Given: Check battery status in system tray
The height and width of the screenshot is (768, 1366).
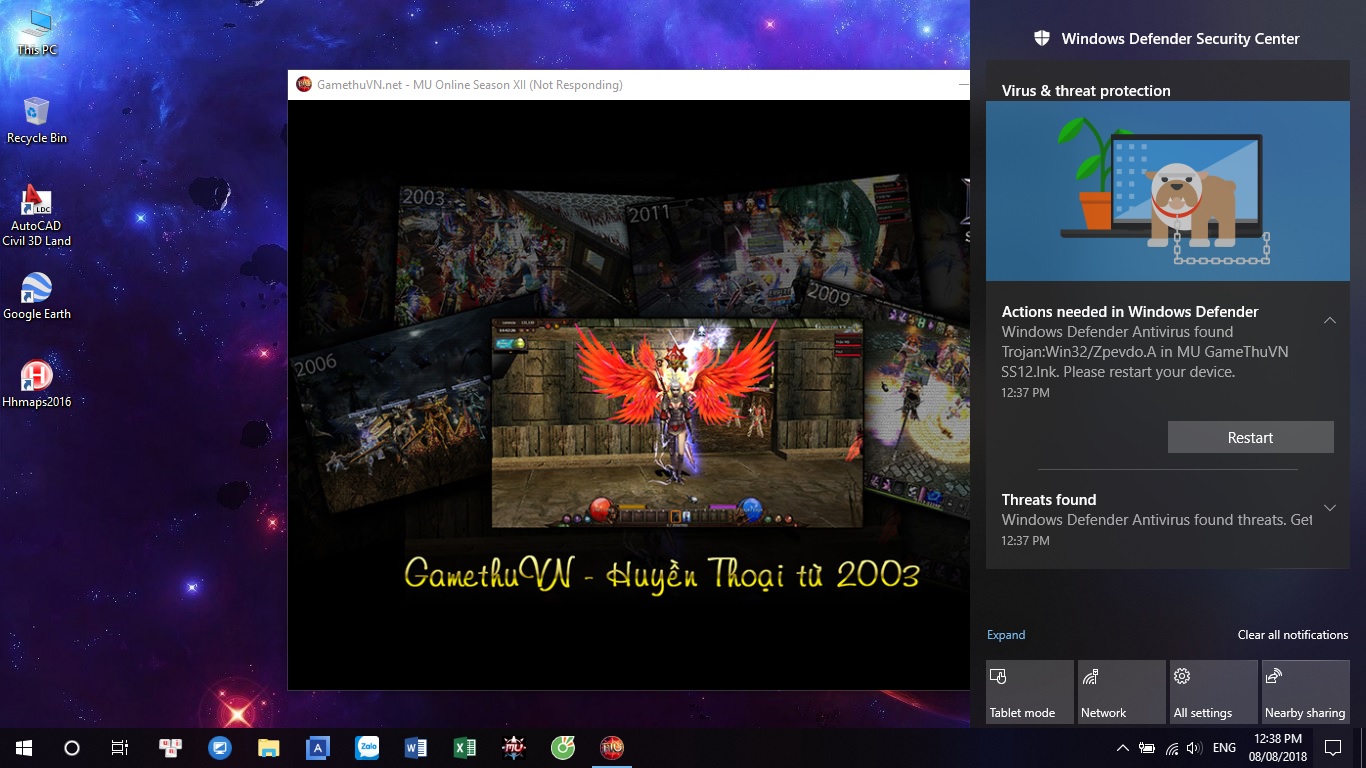Looking at the screenshot, I should click(x=1147, y=748).
